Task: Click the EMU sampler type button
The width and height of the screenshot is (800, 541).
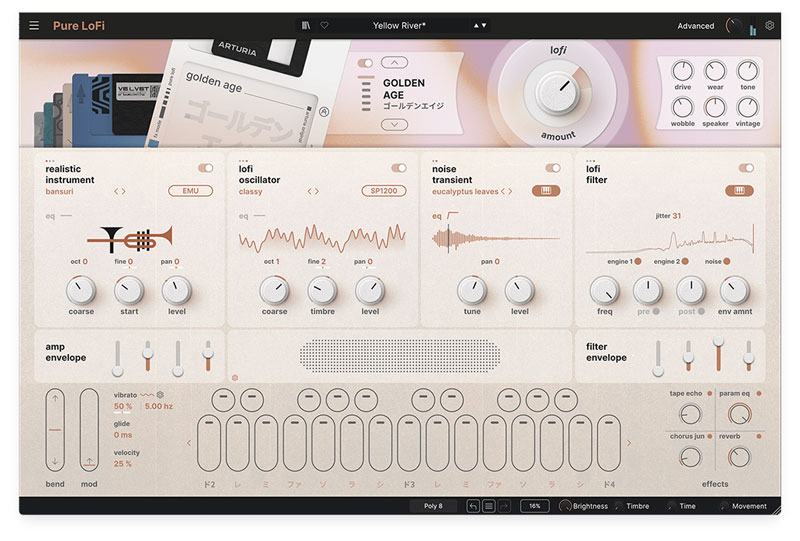Action: pos(190,191)
